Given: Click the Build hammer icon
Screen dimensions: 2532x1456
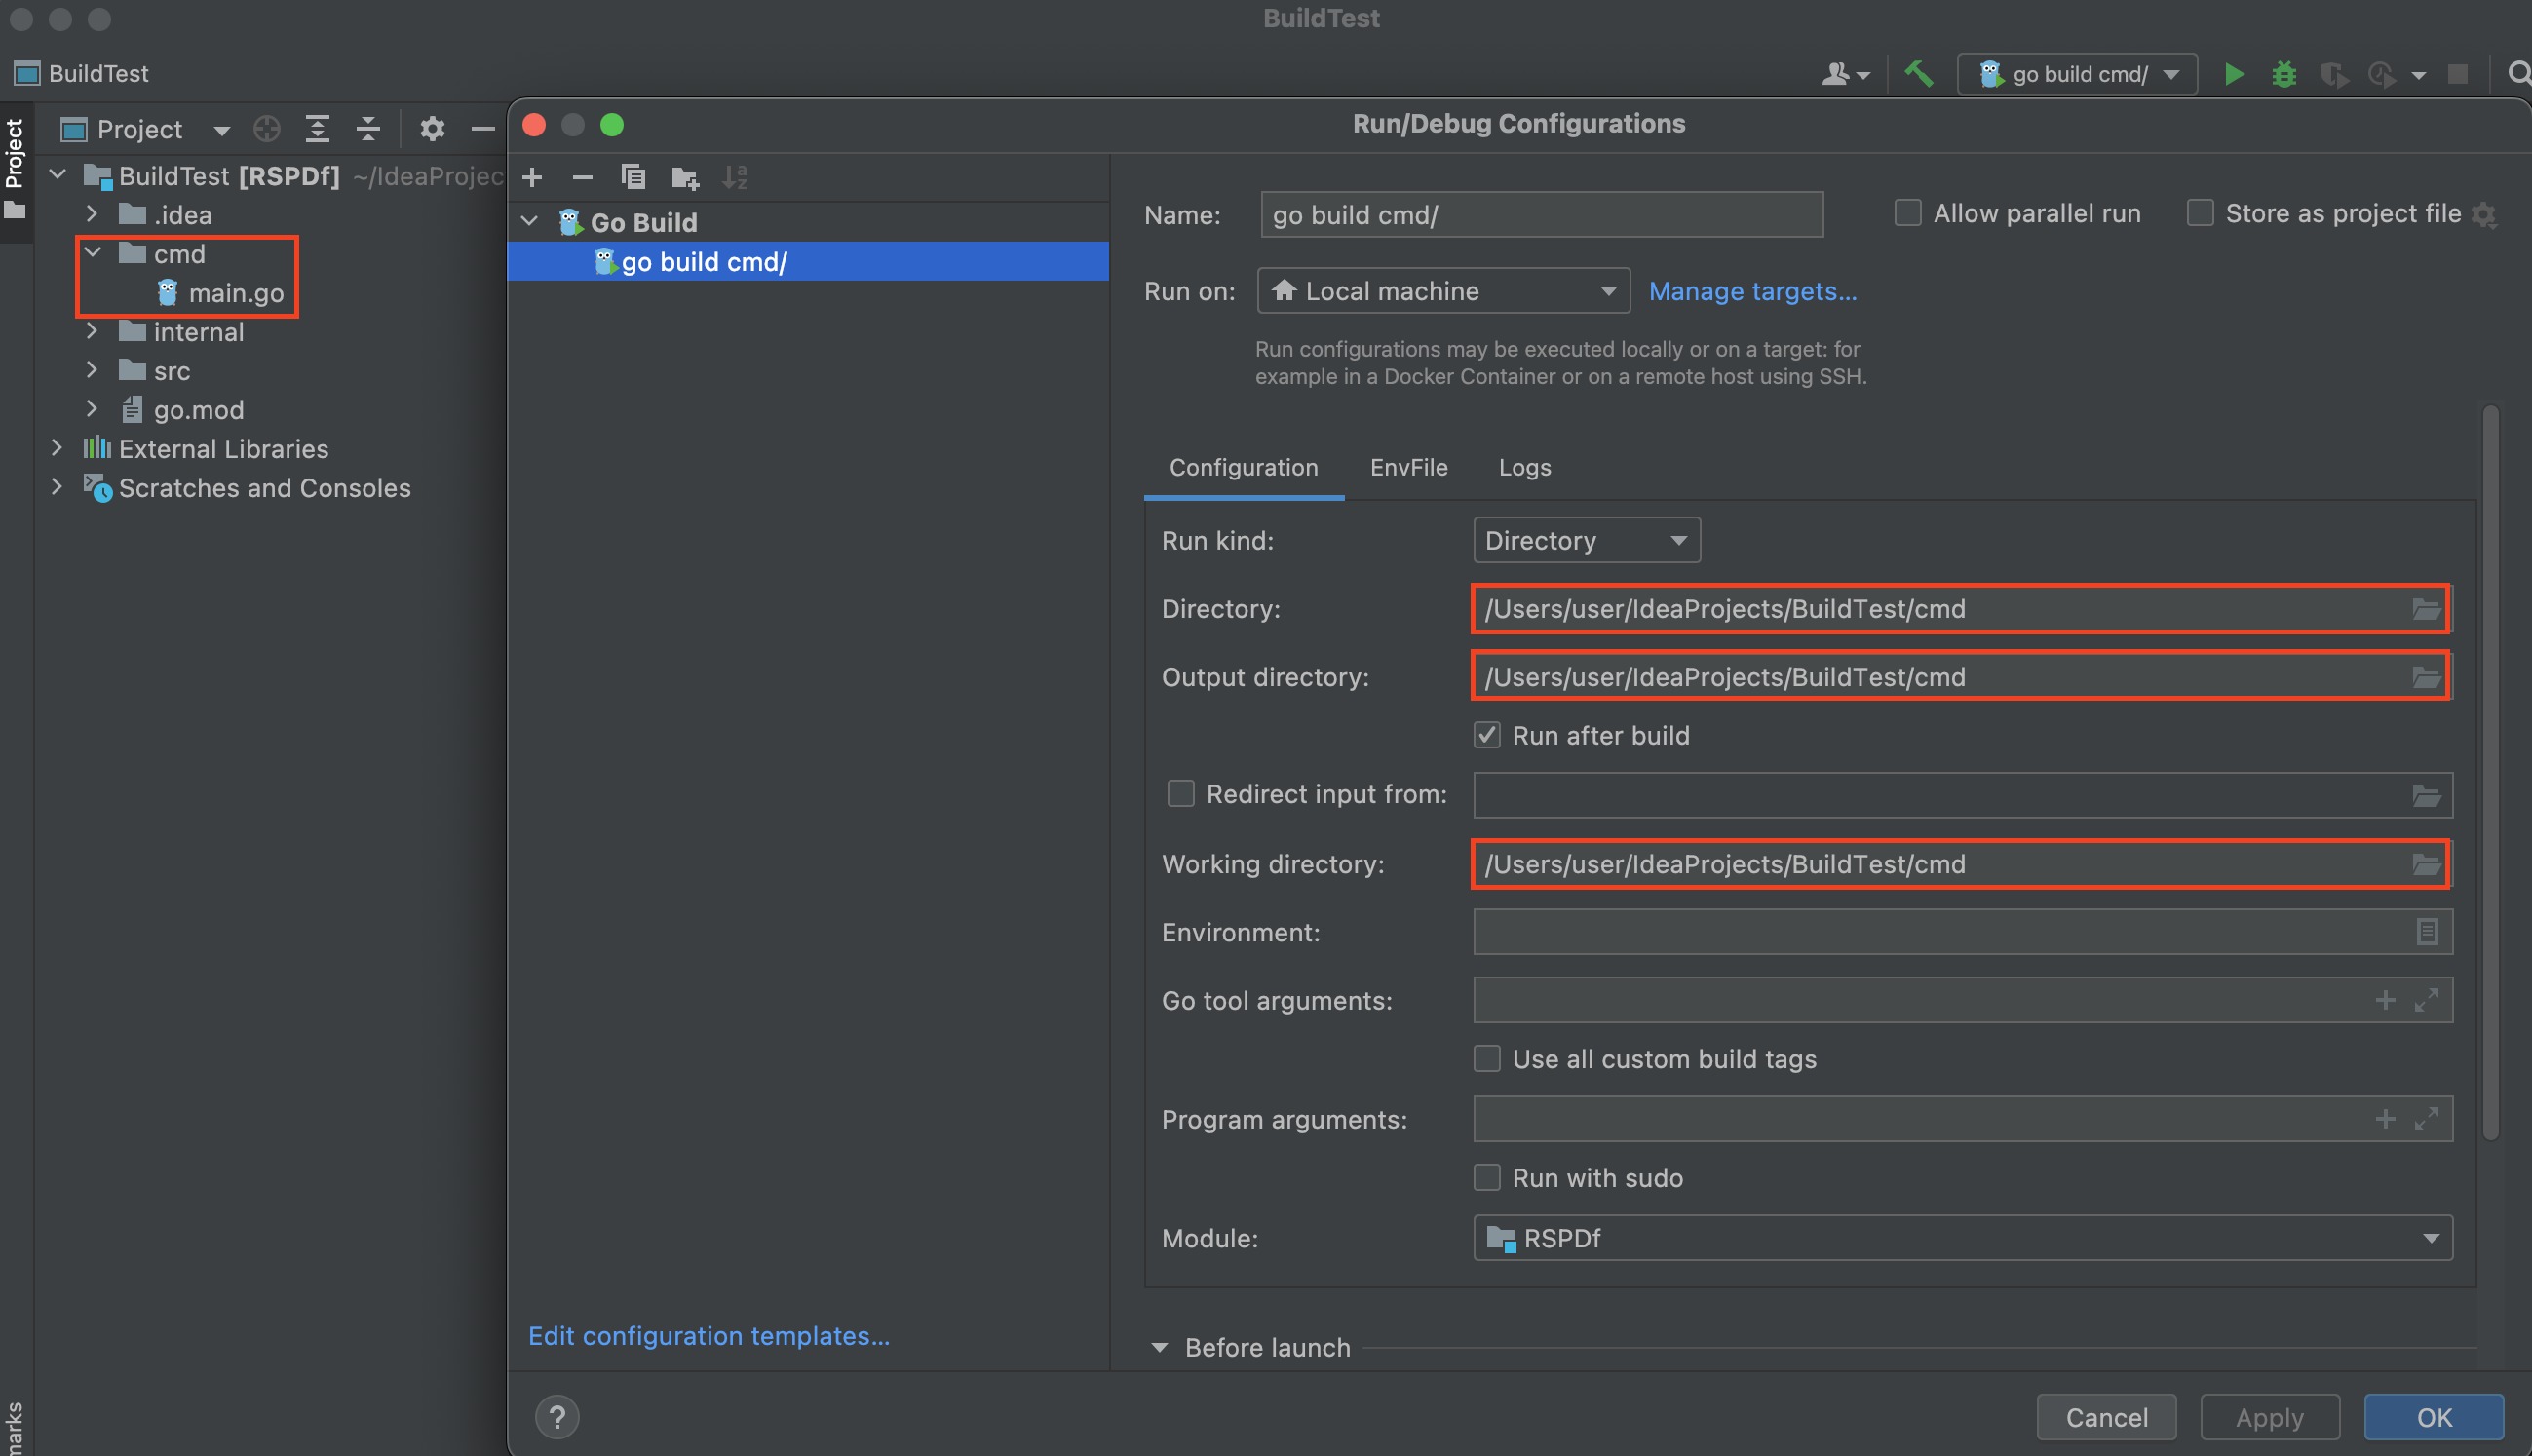Looking at the screenshot, I should pyautogui.click(x=1918, y=74).
